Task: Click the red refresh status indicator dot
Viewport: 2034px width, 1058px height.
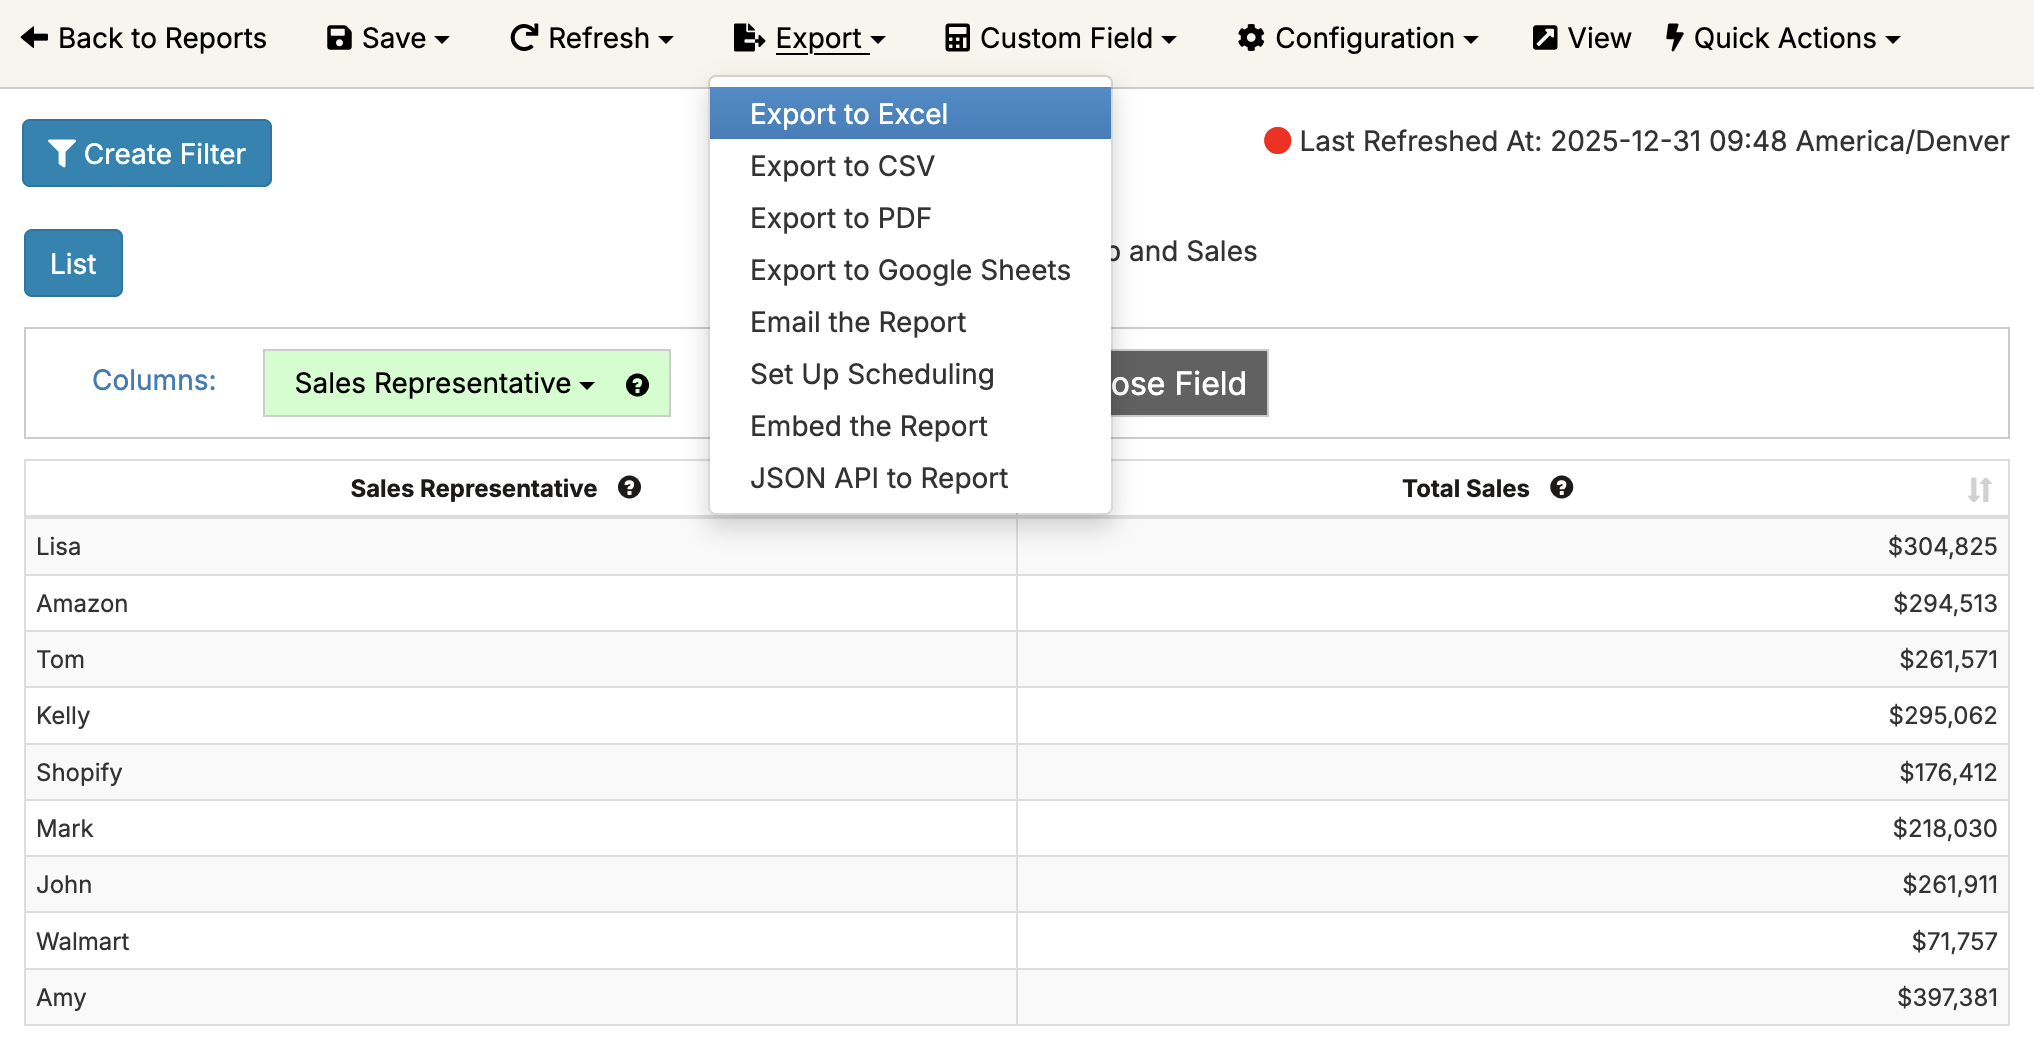Action: [1276, 142]
